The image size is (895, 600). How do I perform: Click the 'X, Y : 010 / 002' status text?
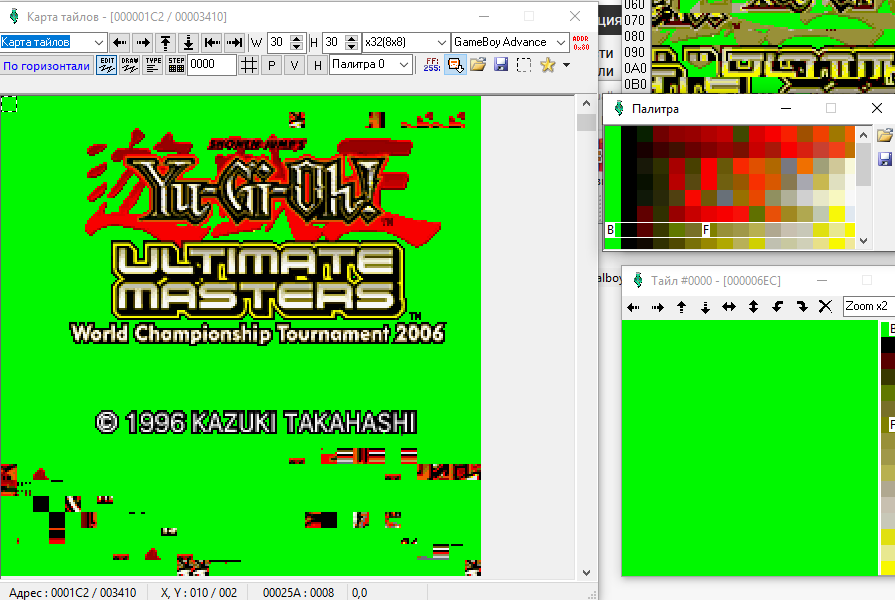click(199, 593)
